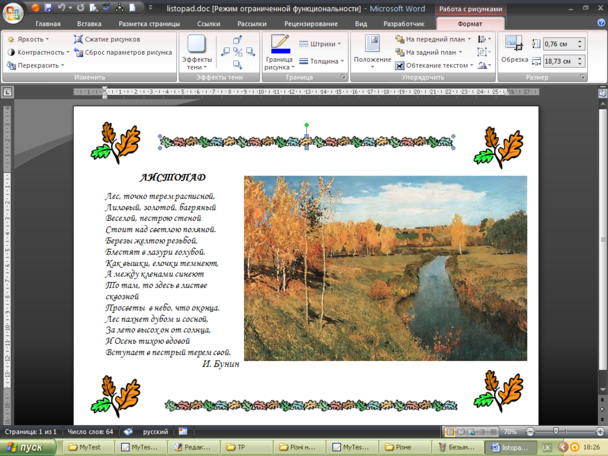The width and height of the screenshot is (608, 456).
Task: Save the document via quick access toolbar
Action: click(48, 7)
